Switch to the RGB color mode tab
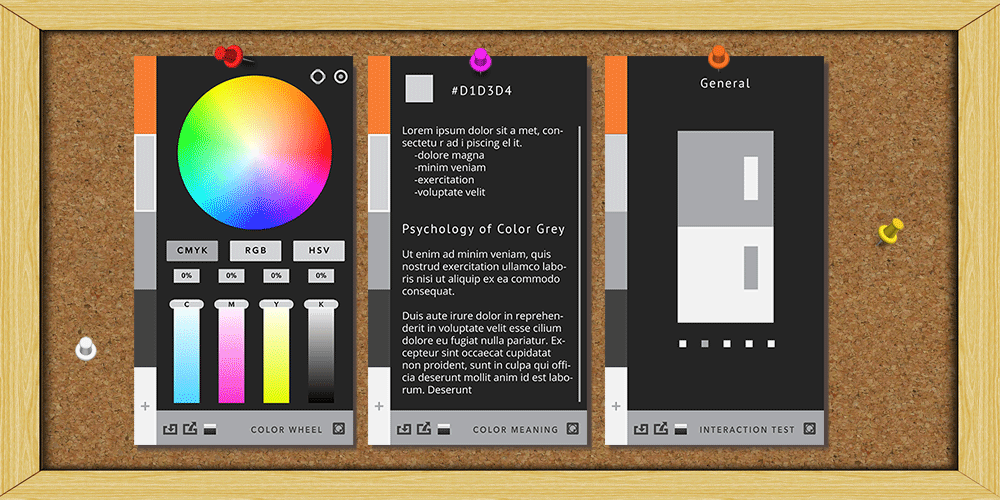Screen dimensions: 1000x500 (x=255, y=251)
